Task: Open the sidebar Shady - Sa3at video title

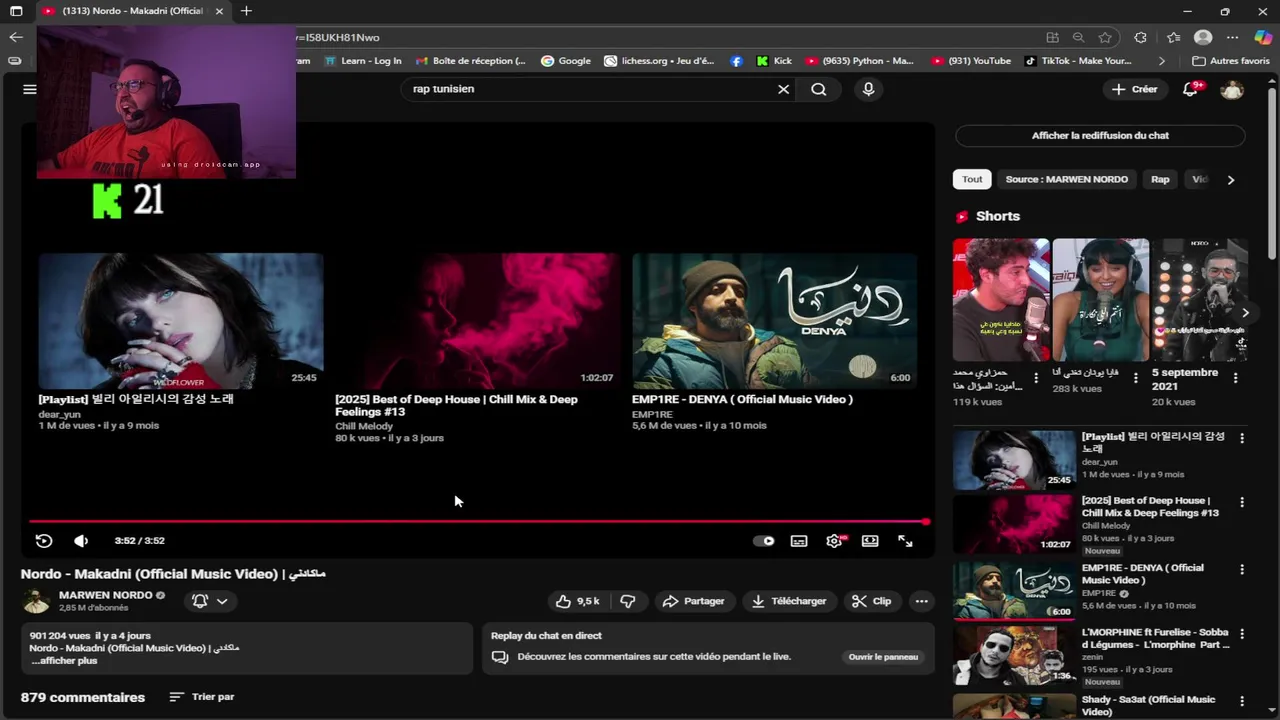Action: (1148, 705)
